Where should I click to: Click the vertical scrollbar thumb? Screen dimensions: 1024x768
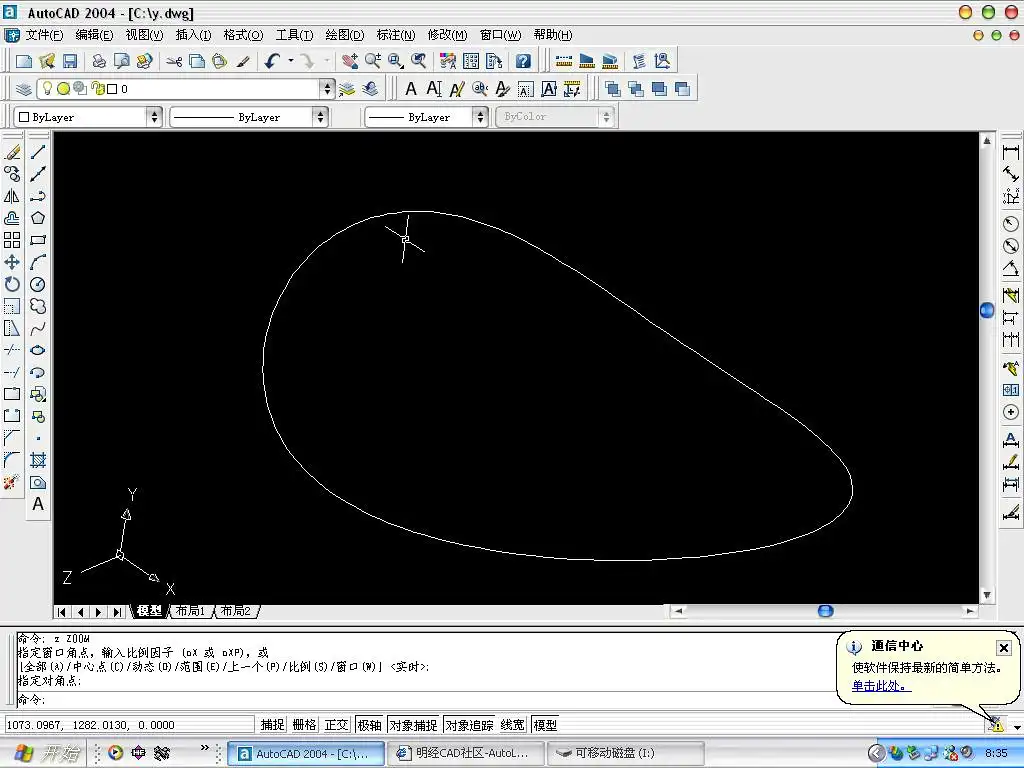point(987,310)
